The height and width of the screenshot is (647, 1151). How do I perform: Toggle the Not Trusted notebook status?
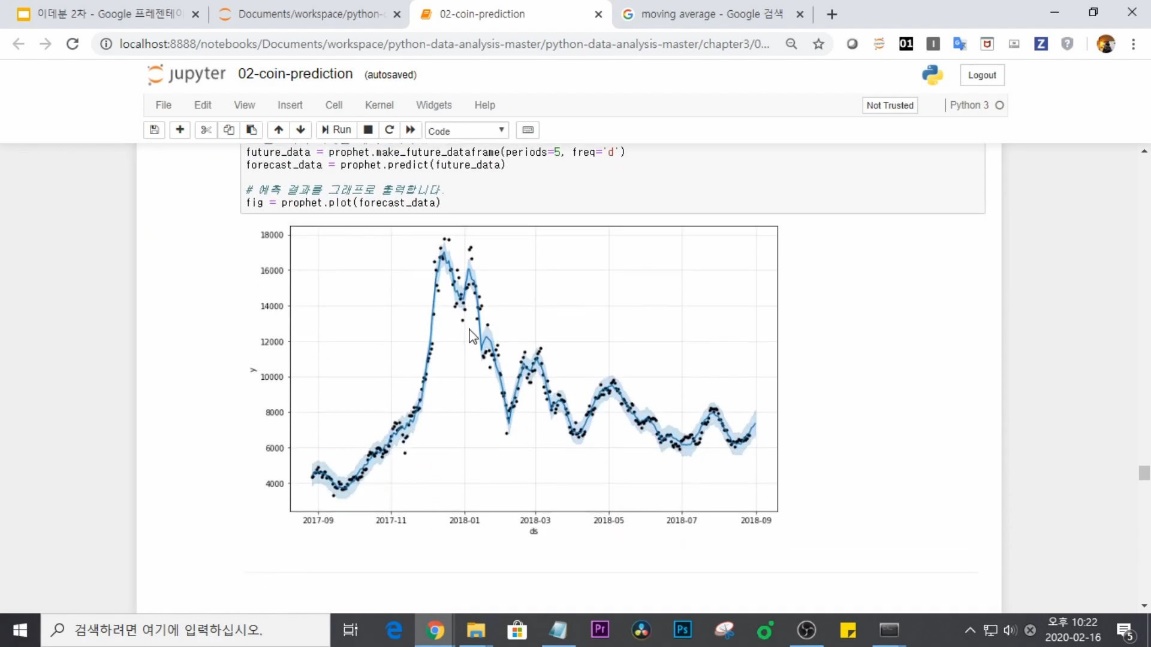[889, 105]
